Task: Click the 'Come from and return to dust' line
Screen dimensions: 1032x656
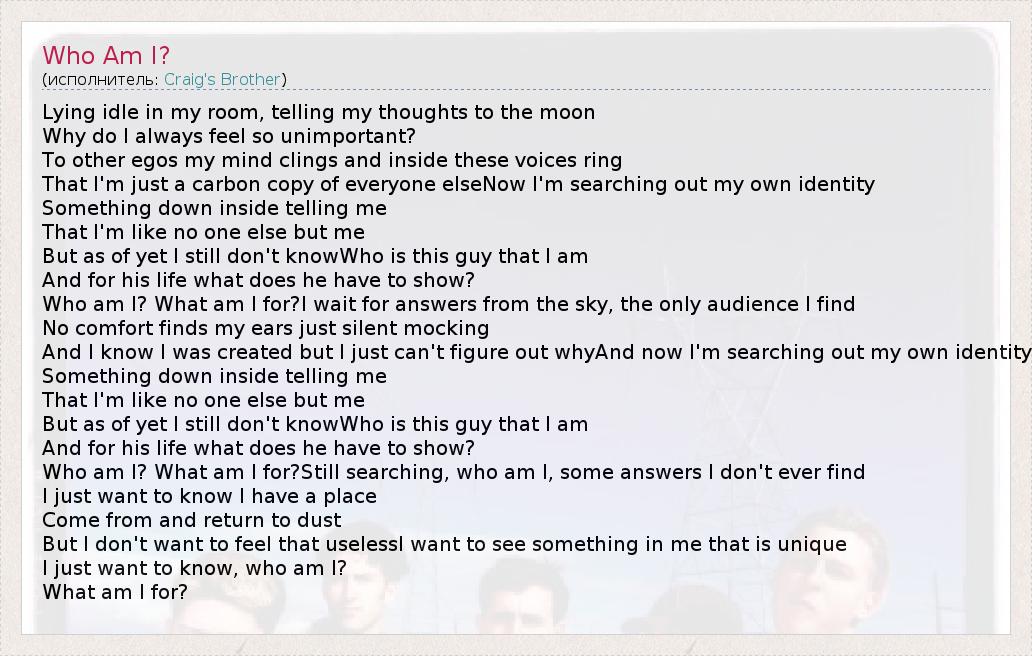Action: coord(192,520)
